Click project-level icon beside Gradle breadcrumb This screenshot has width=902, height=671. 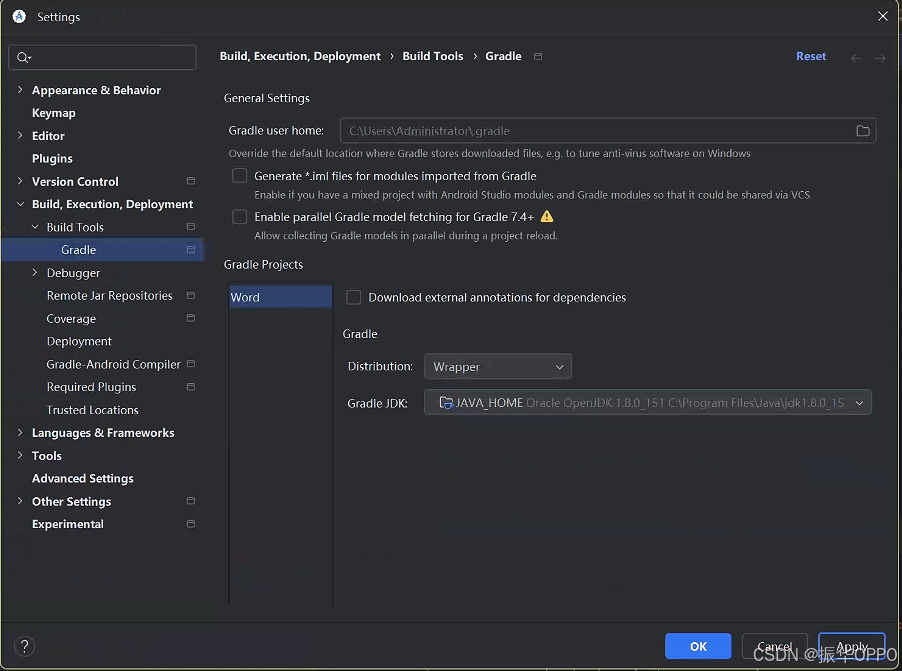pos(538,56)
